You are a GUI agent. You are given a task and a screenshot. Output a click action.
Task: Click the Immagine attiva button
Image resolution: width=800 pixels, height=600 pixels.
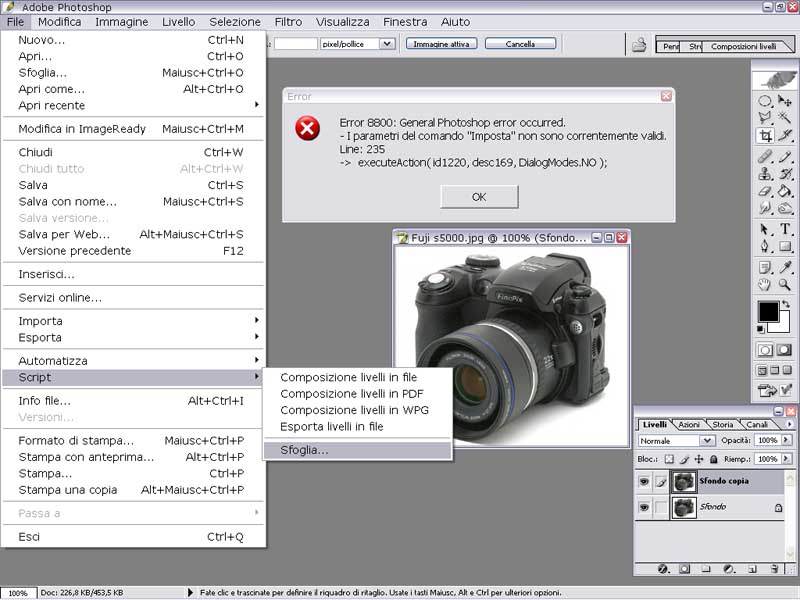pos(441,44)
